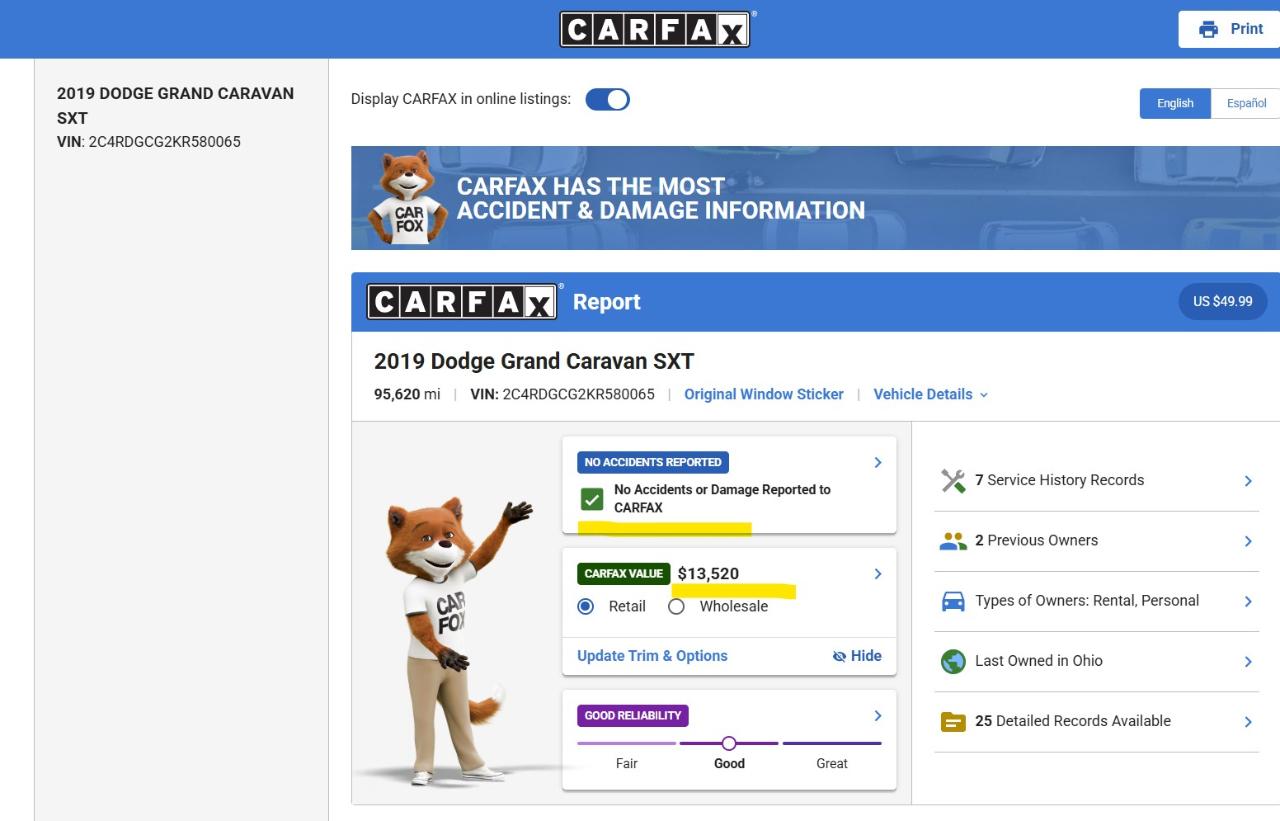Click the reliability slider knob at Good
Screen dimensions: 1280x821
point(729,743)
